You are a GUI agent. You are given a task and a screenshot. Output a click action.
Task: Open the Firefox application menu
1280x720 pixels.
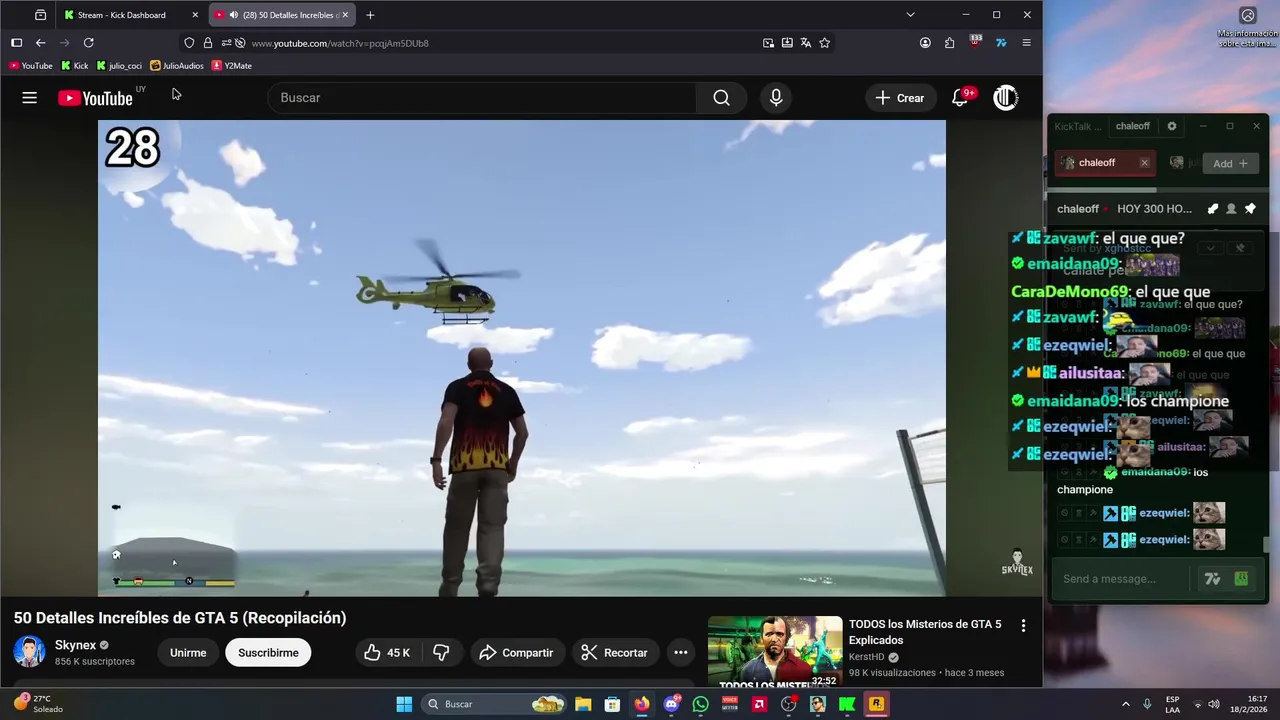click(x=1026, y=43)
